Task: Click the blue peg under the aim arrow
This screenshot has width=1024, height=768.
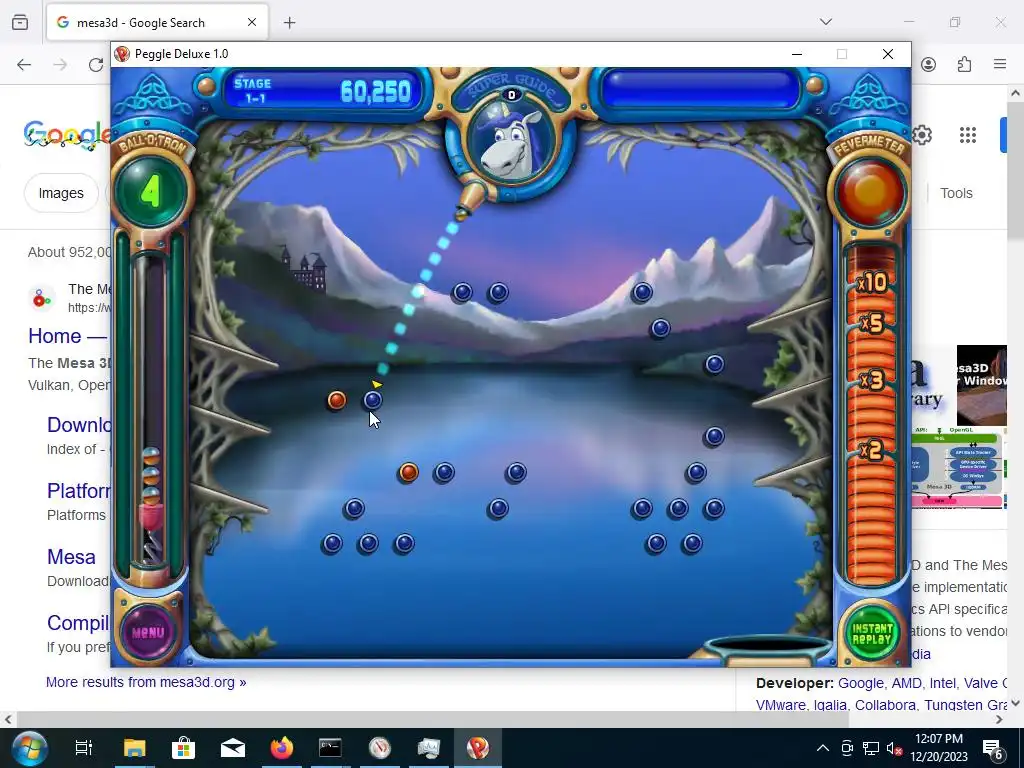Action: click(x=373, y=400)
